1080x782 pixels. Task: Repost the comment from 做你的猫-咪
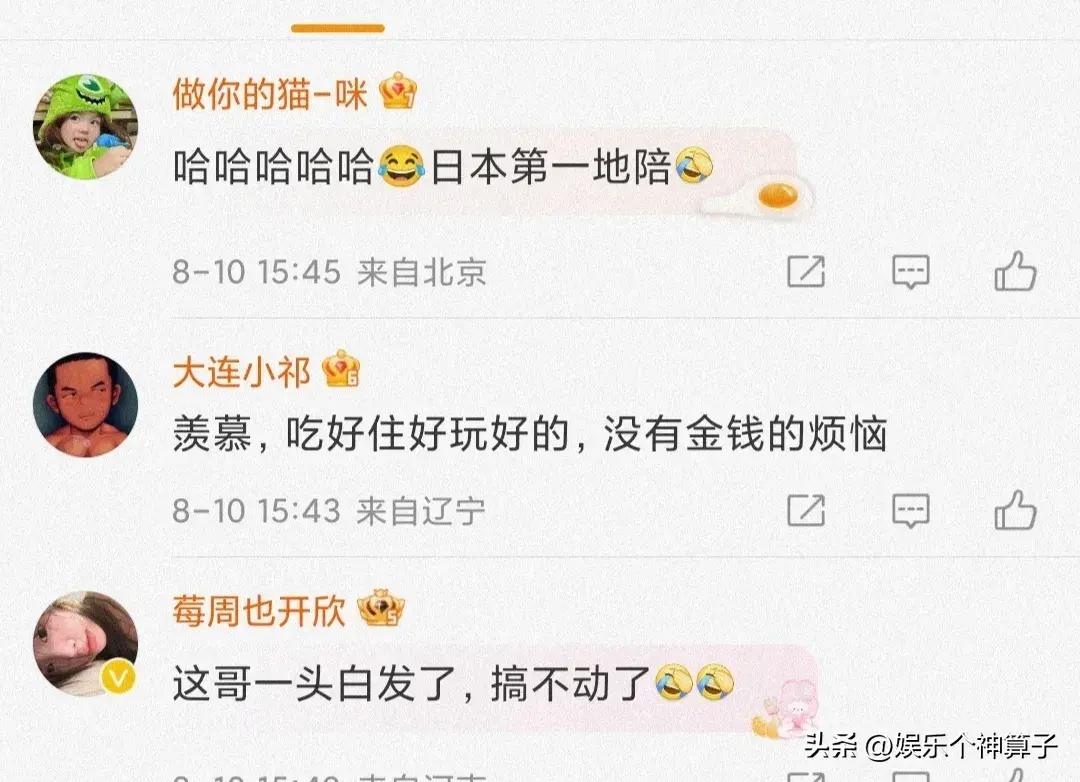pos(806,271)
